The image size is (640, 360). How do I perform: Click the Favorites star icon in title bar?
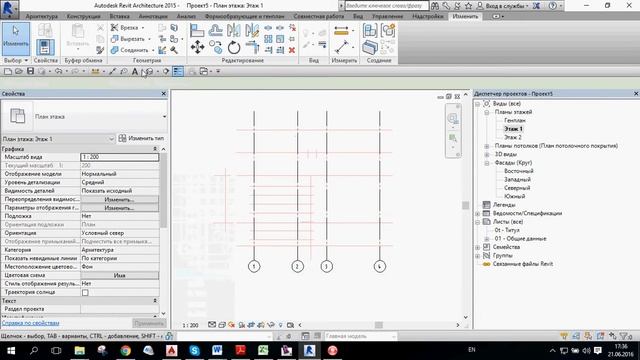[469, 6]
